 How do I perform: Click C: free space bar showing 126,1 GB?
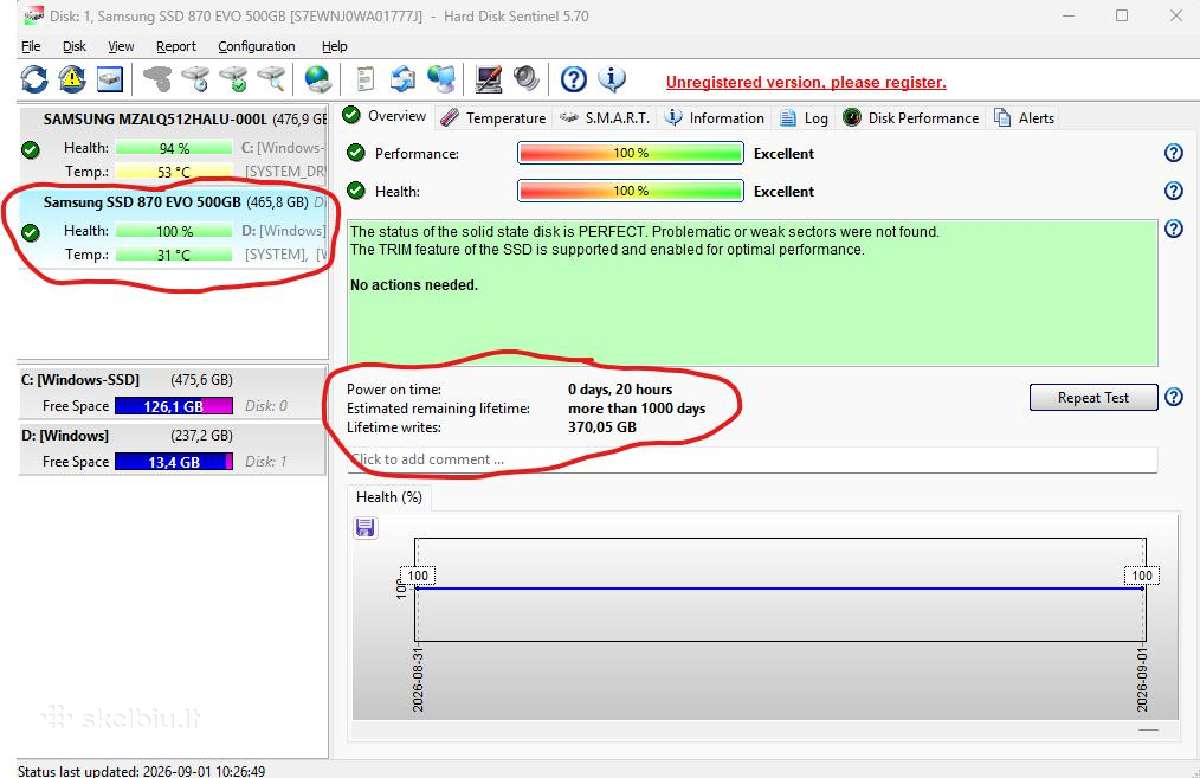pyautogui.click(x=174, y=406)
